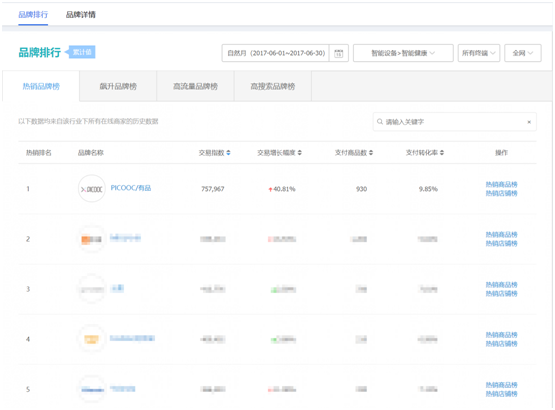The width and height of the screenshot is (555, 410).
Task: Open the 全网 dropdown
Action: (x=523, y=53)
